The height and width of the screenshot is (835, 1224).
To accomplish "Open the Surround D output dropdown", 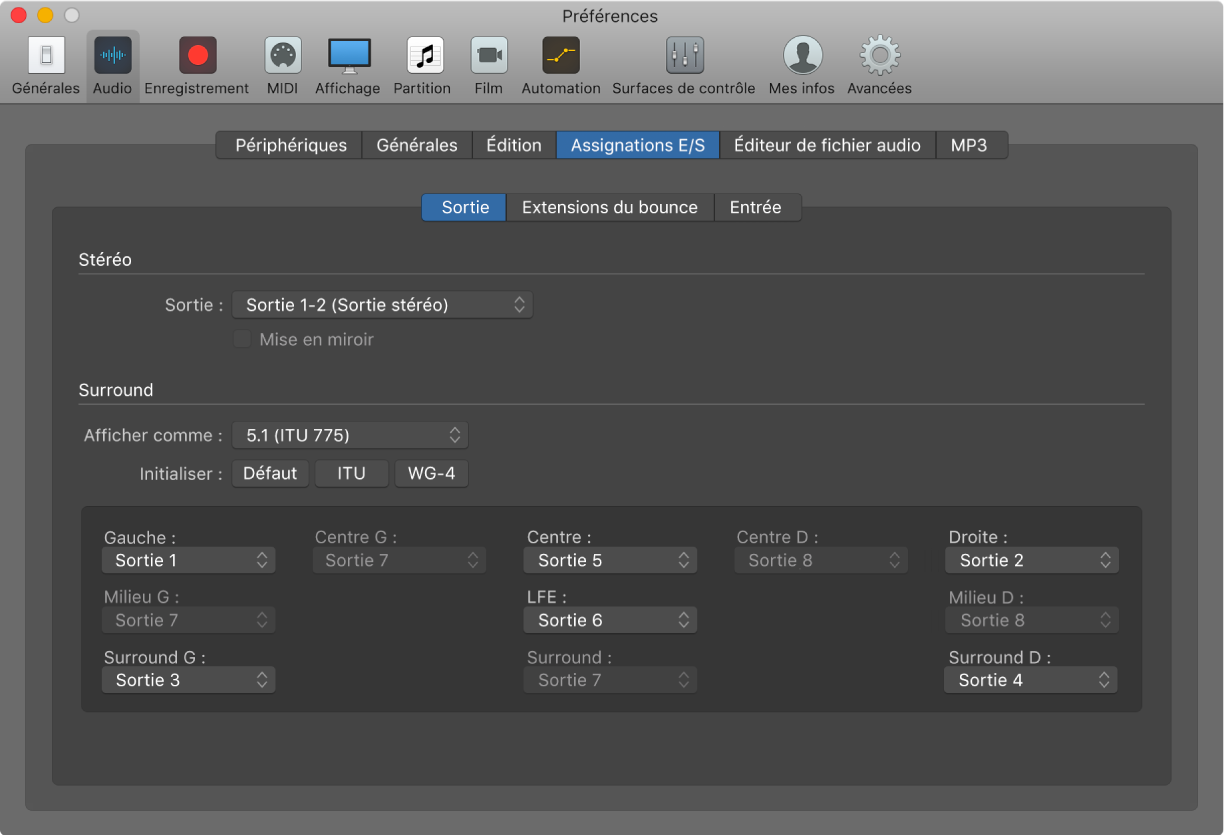I will [1031, 680].
